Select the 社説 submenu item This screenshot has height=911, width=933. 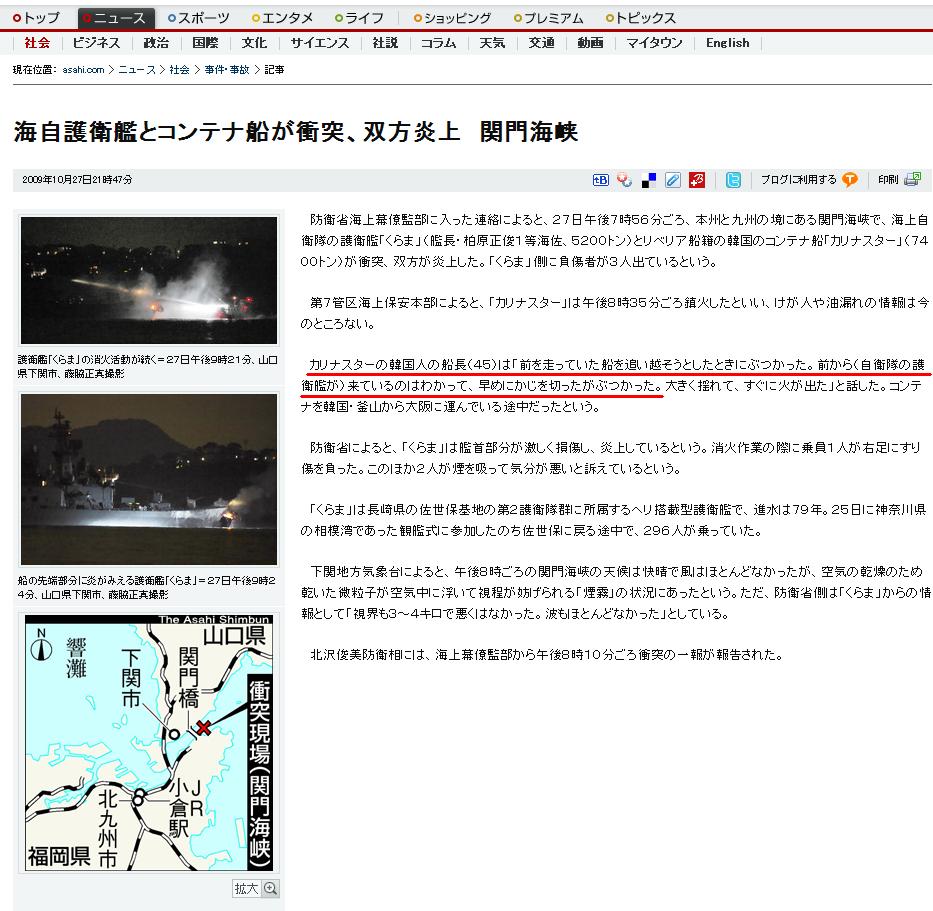(385, 43)
